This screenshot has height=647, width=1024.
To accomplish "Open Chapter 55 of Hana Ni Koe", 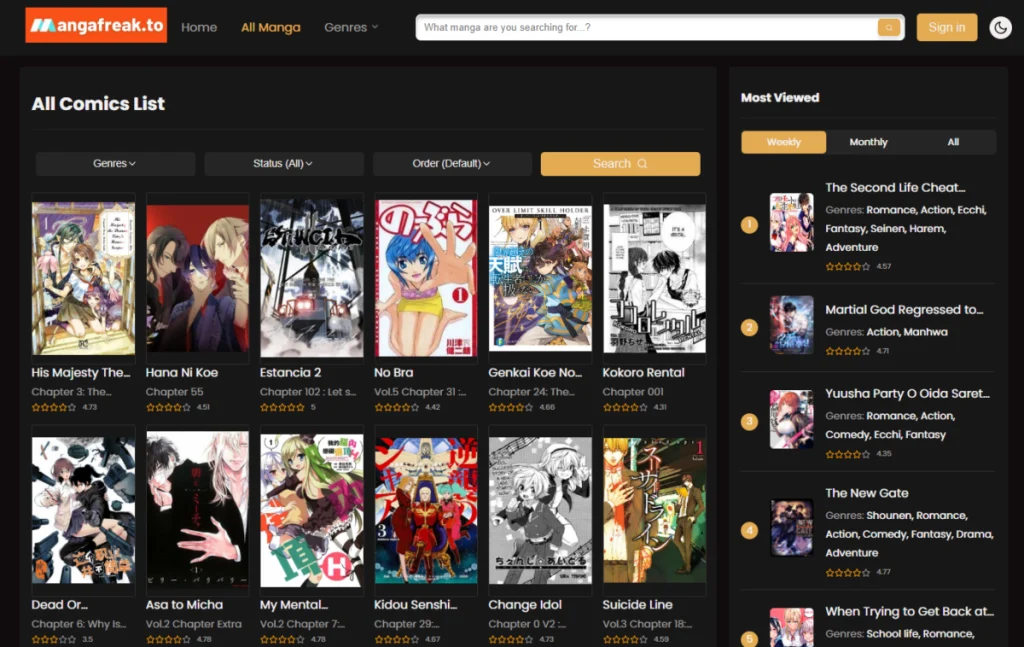I will click(x=174, y=392).
